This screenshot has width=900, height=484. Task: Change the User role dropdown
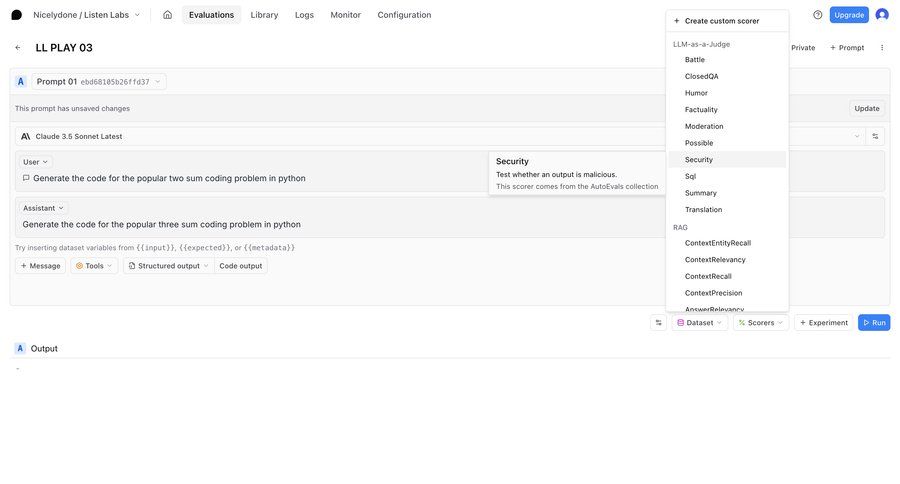click(35, 162)
